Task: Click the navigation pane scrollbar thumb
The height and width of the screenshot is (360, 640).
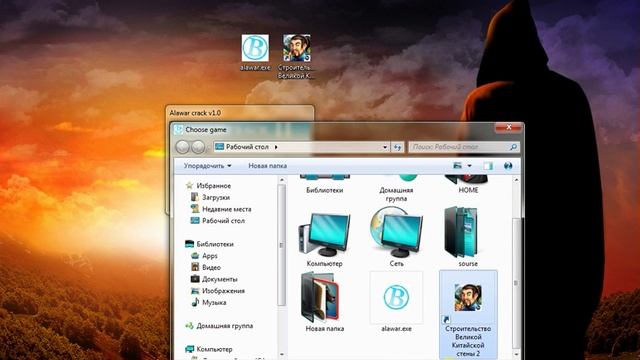Action: [282, 245]
